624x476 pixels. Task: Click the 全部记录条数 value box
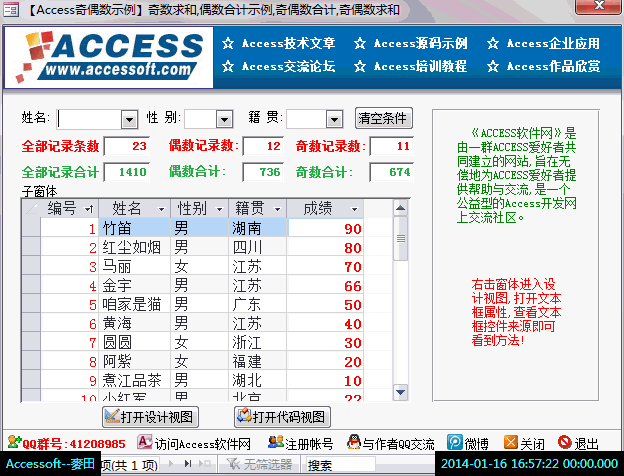click(x=127, y=146)
